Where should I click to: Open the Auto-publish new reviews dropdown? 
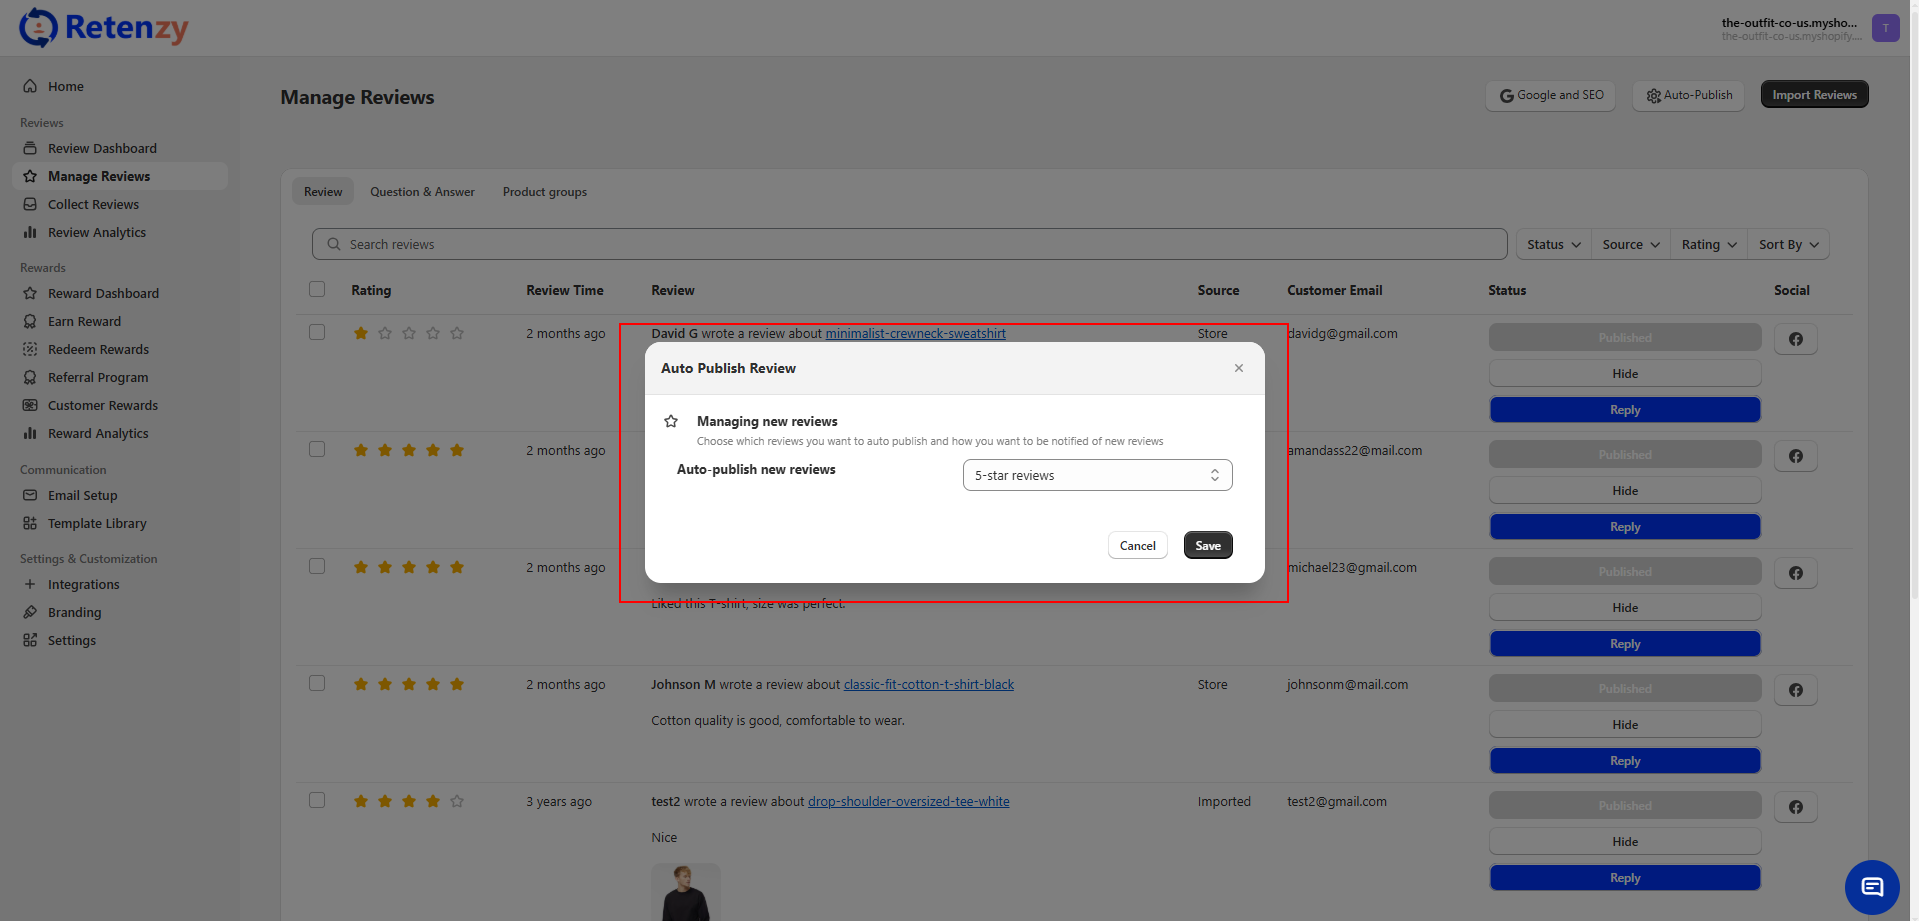[x=1097, y=475]
